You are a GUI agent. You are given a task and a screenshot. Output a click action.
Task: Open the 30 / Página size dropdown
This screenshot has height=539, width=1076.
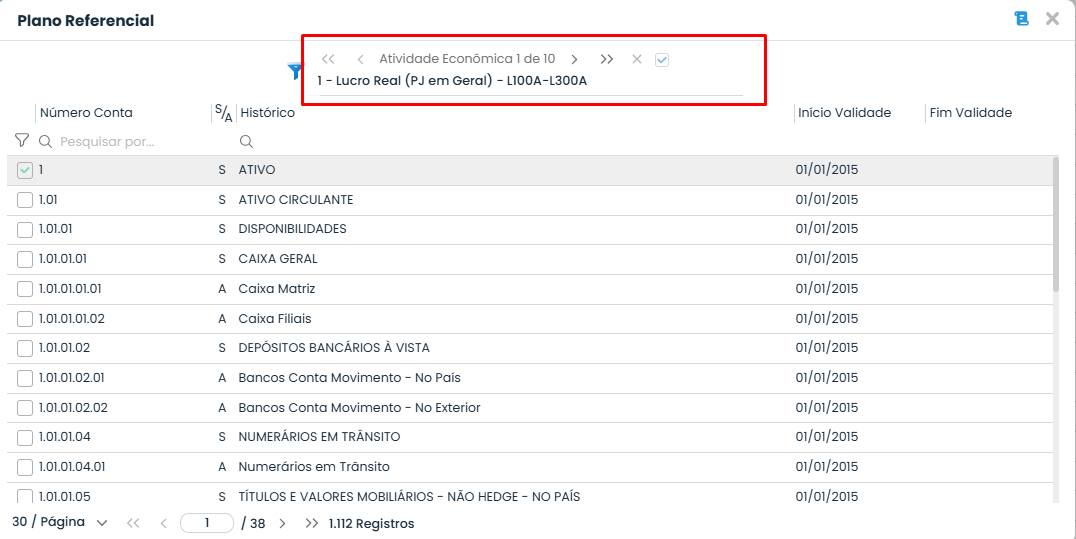[x=60, y=523]
